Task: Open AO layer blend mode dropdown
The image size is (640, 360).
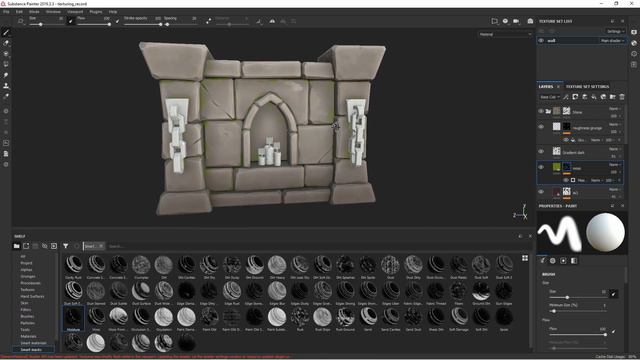Action: pos(615,189)
